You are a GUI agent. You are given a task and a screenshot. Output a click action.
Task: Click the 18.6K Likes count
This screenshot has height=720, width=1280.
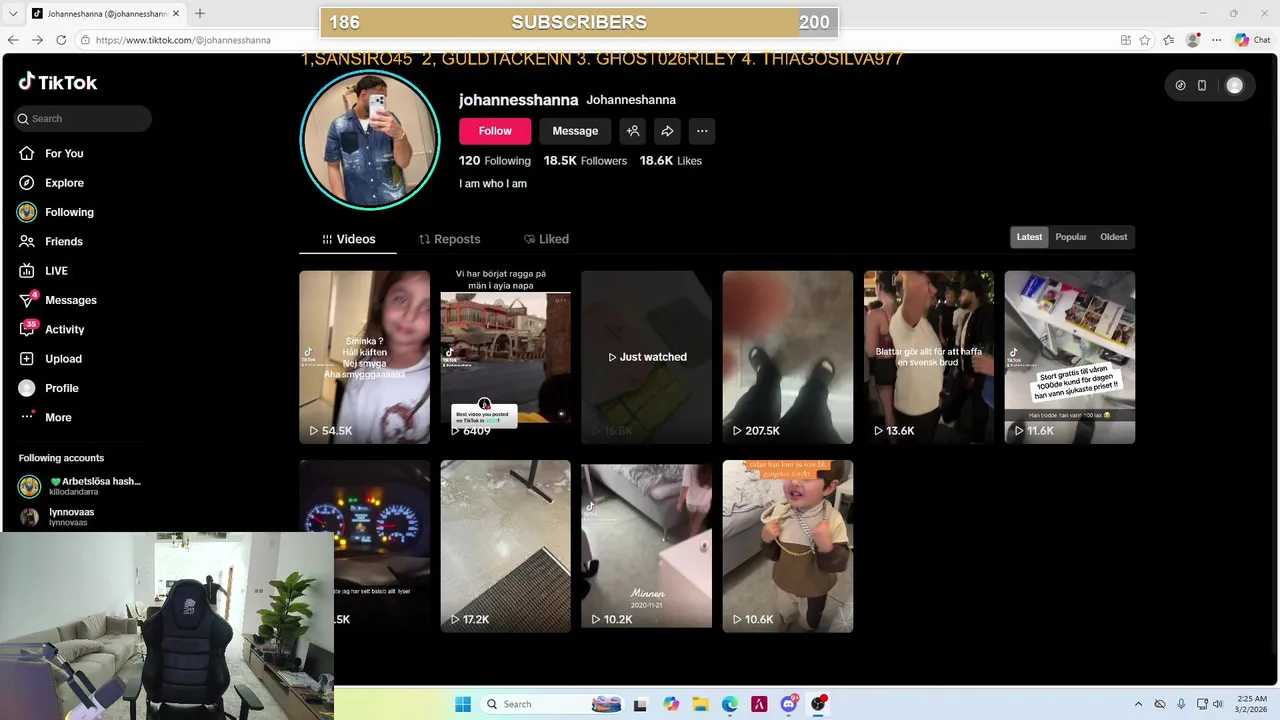[x=671, y=161]
